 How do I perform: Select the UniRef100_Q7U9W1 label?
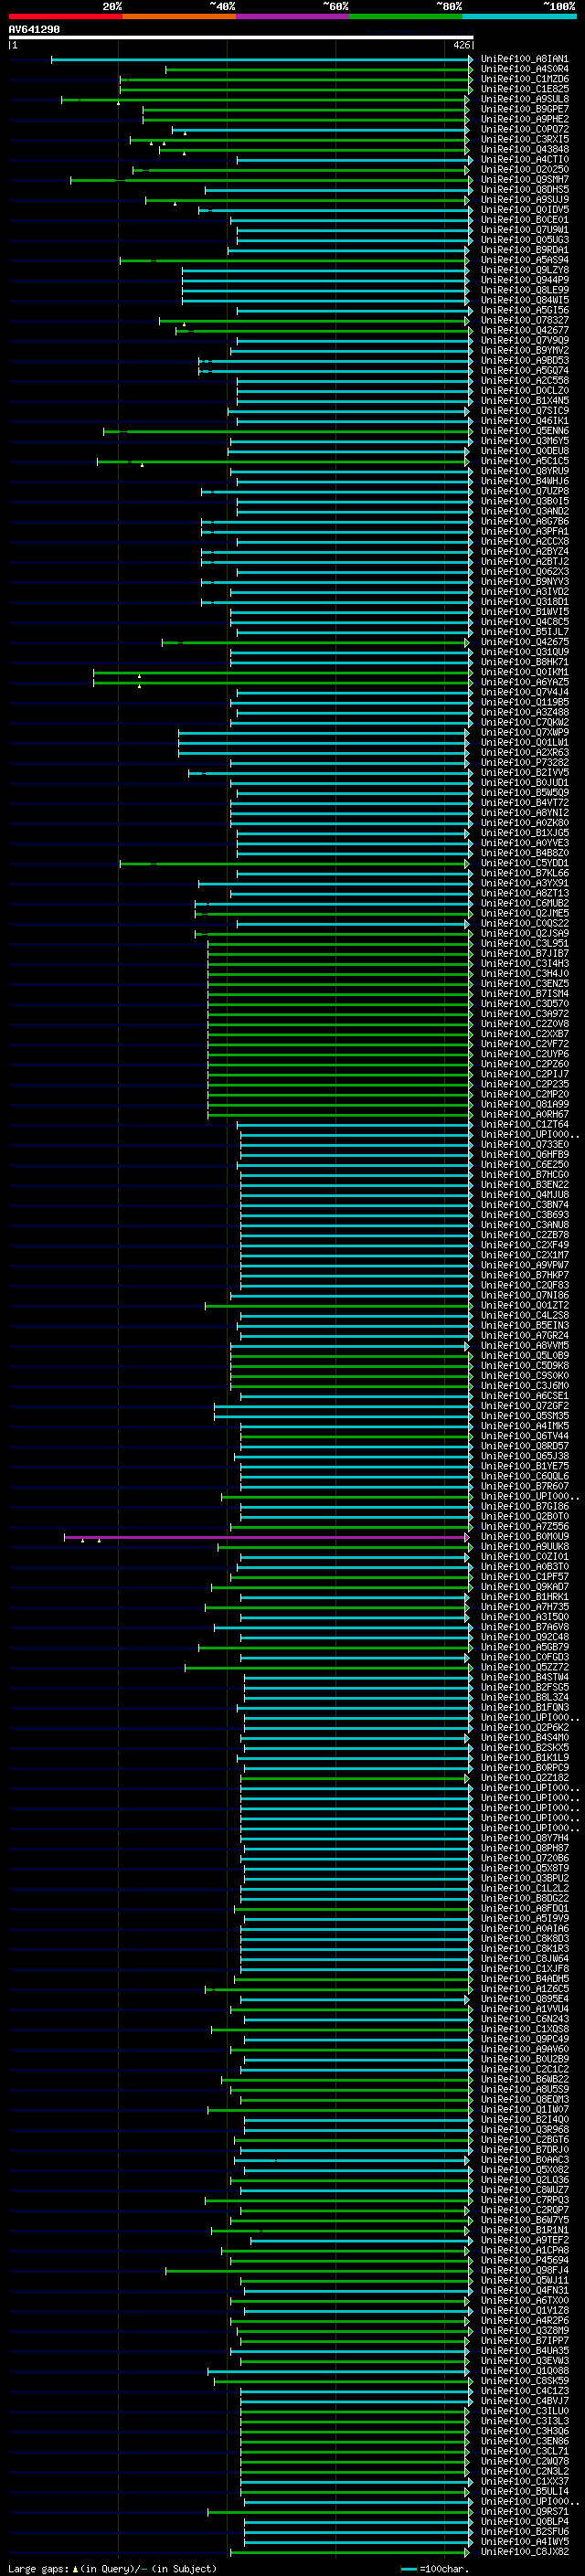[x=525, y=229]
